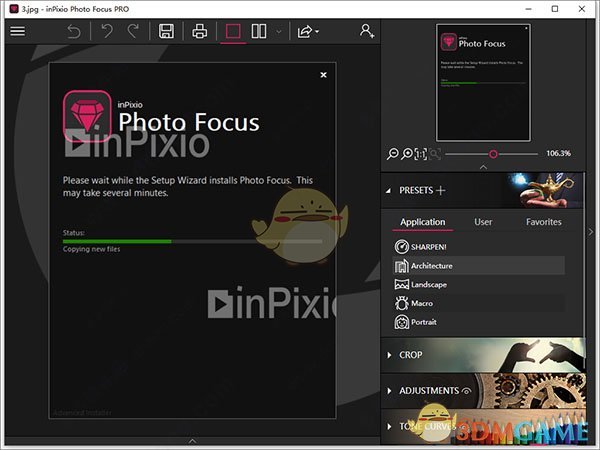Apply the Portrait preset

click(x=479, y=322)
